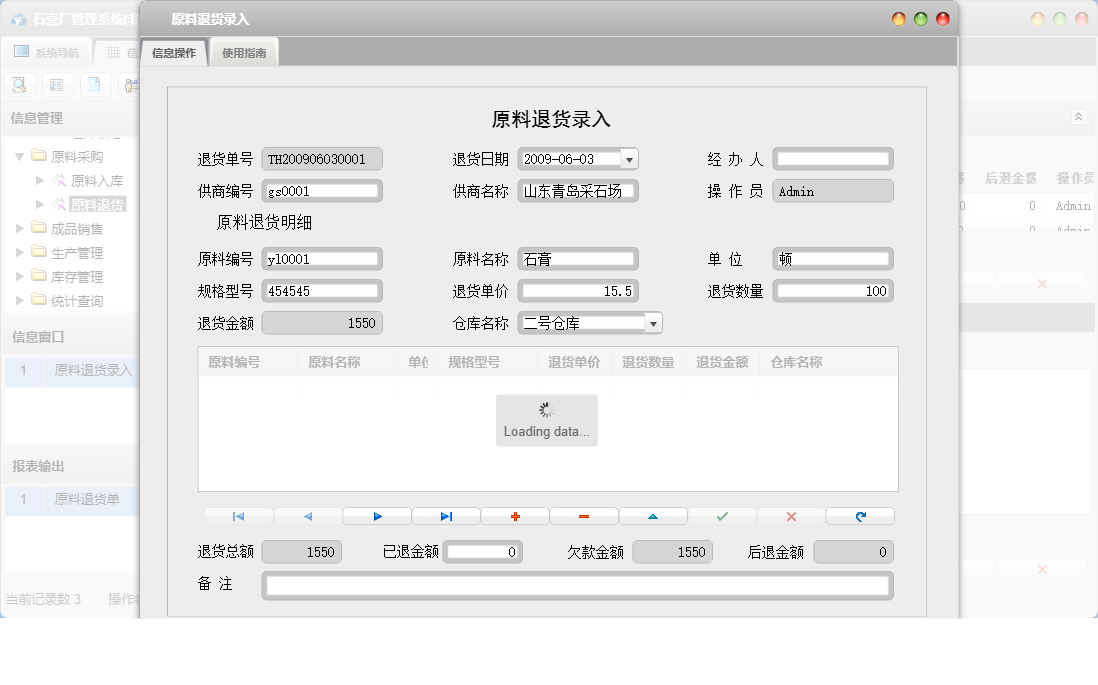Switch to the 使用指南 tab

[244, 50]
